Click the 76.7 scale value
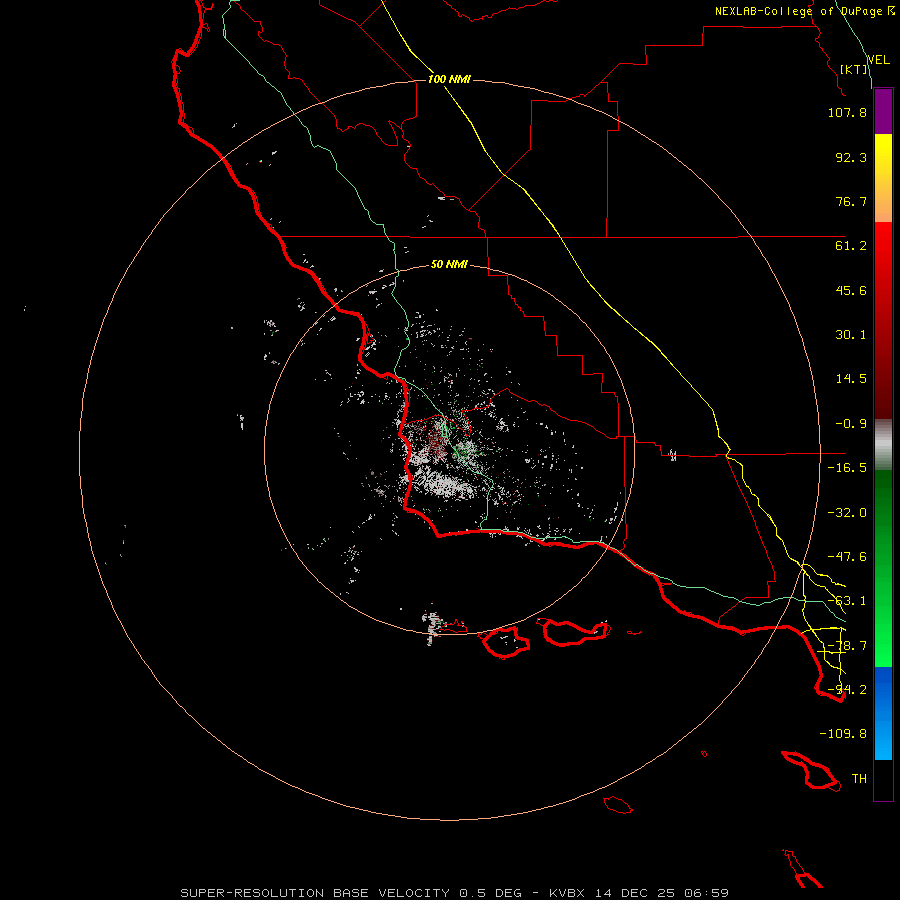The width and height of the screenshot is (900, 900). tap(851, 201)
